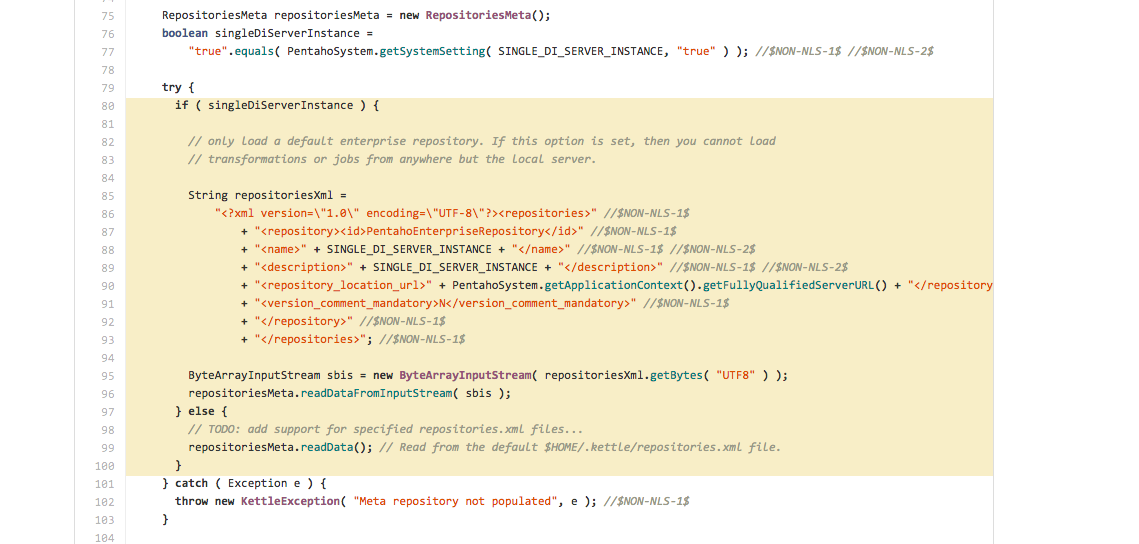Select line number 96

(x=108, y=394)
